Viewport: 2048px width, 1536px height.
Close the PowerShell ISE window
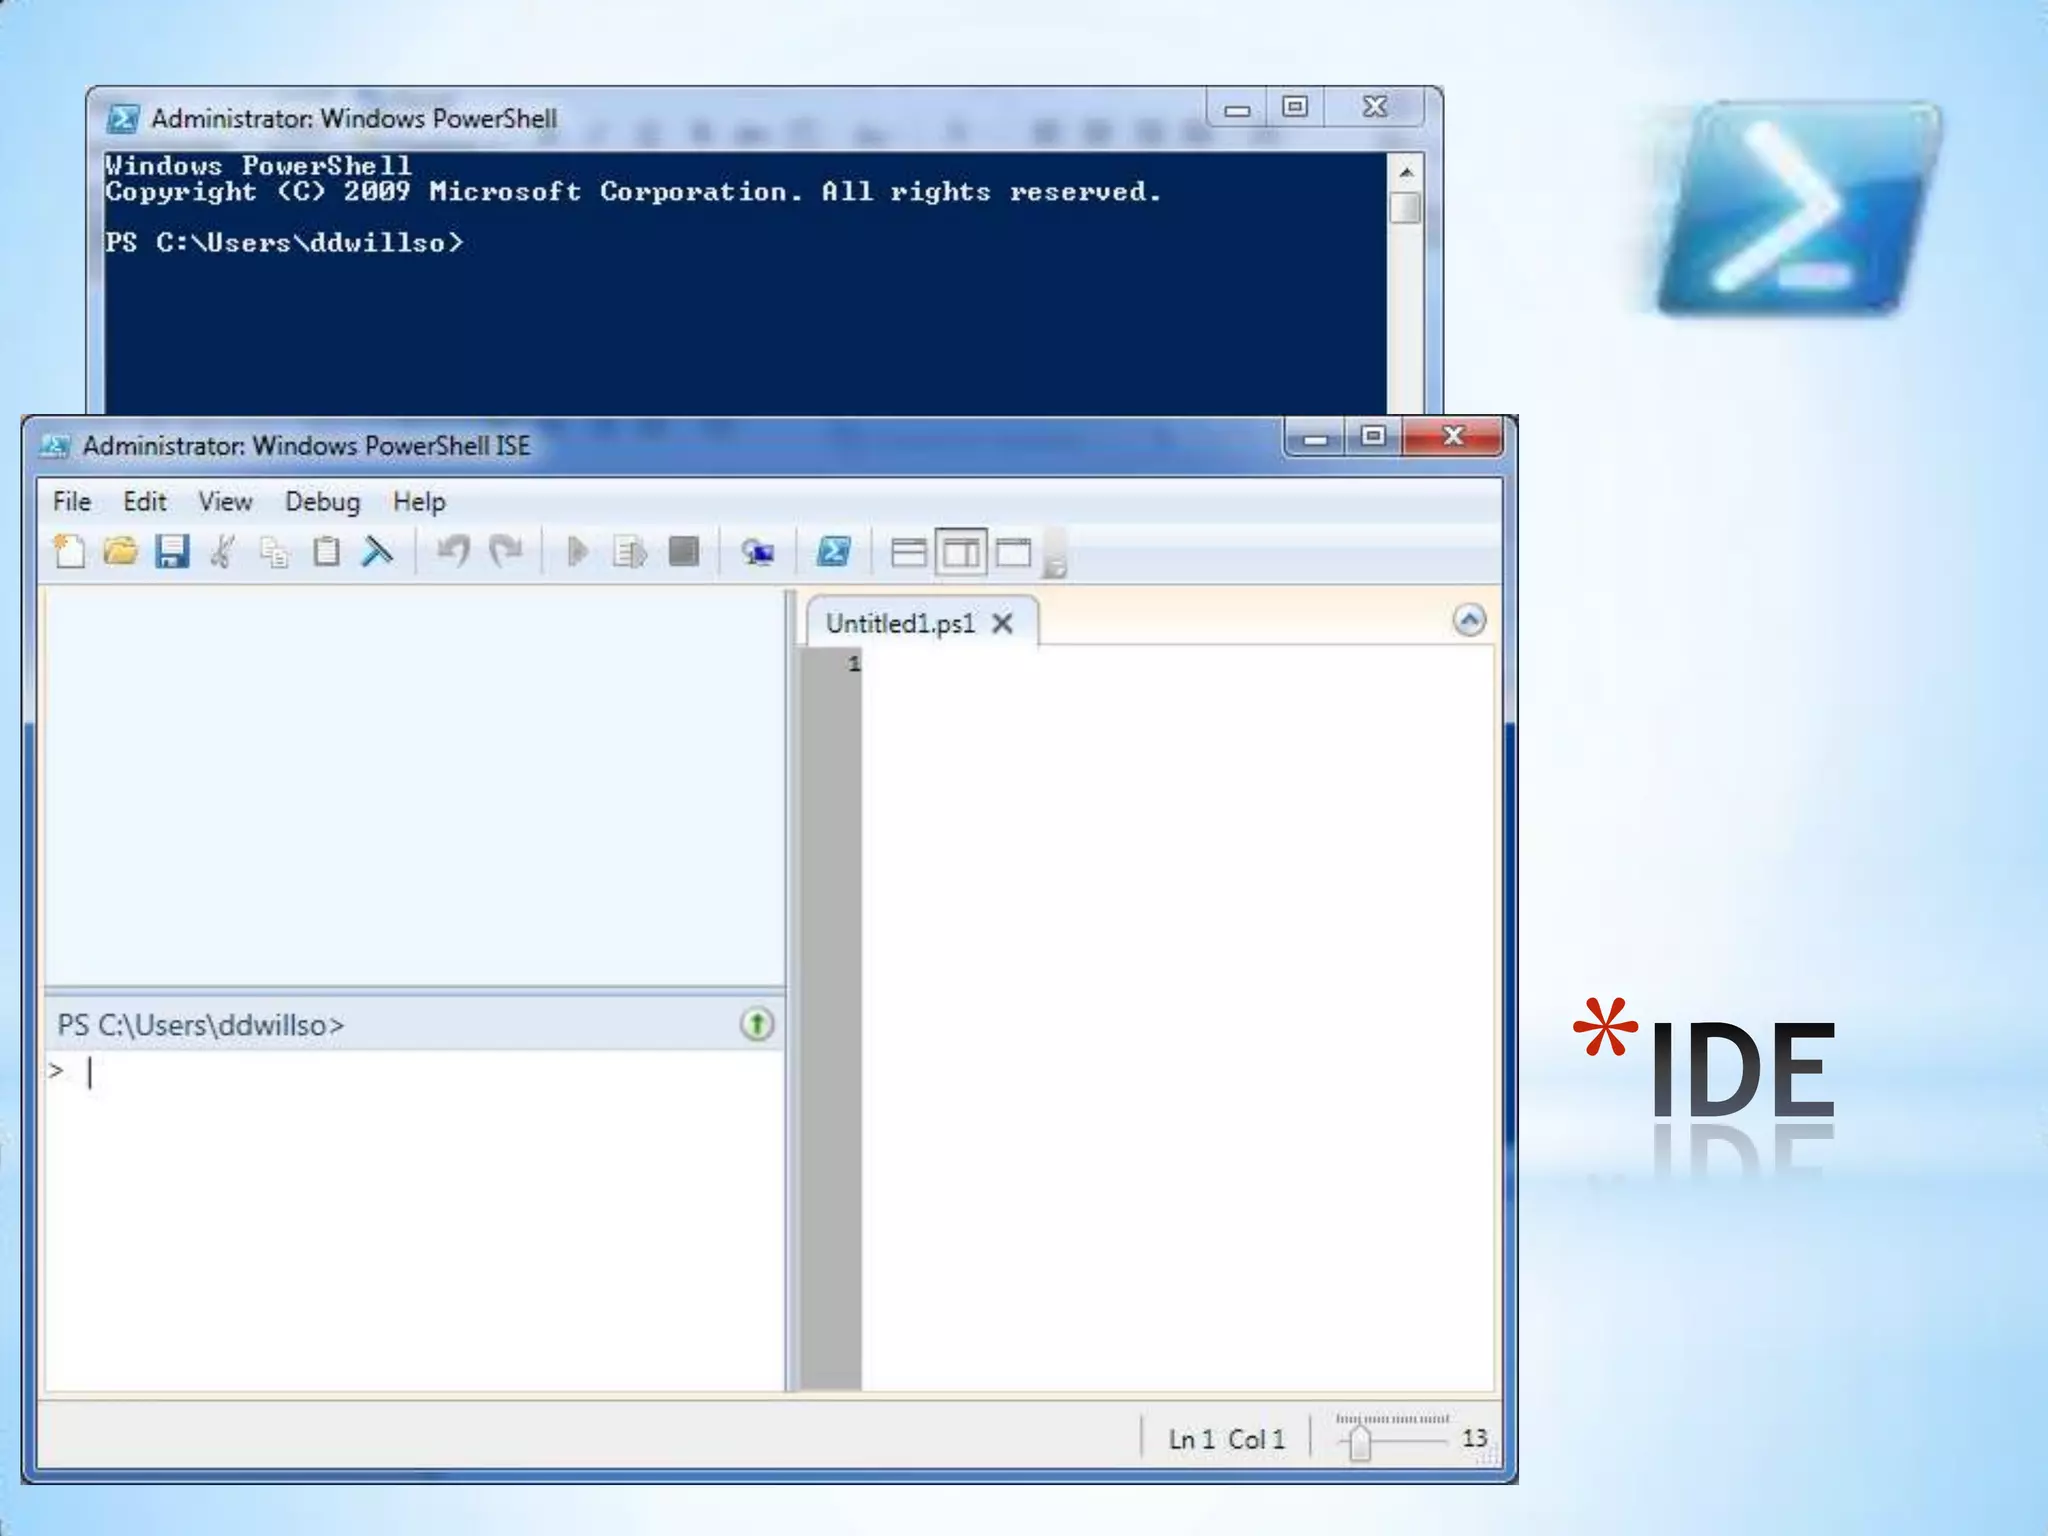1453,436
